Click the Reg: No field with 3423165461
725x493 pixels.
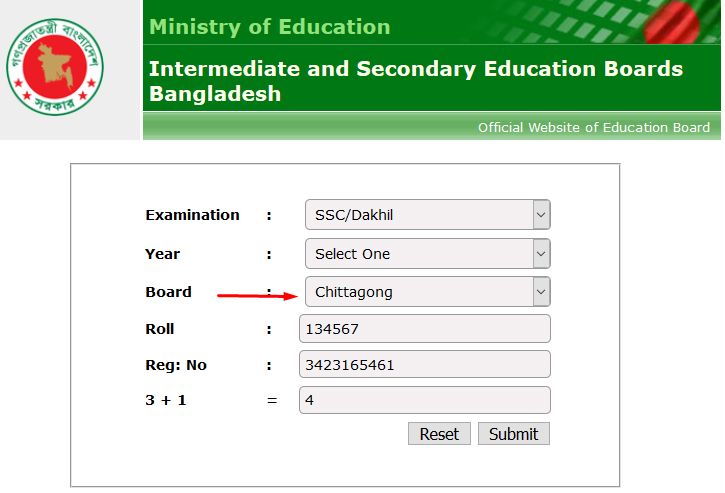click(425, 364)
